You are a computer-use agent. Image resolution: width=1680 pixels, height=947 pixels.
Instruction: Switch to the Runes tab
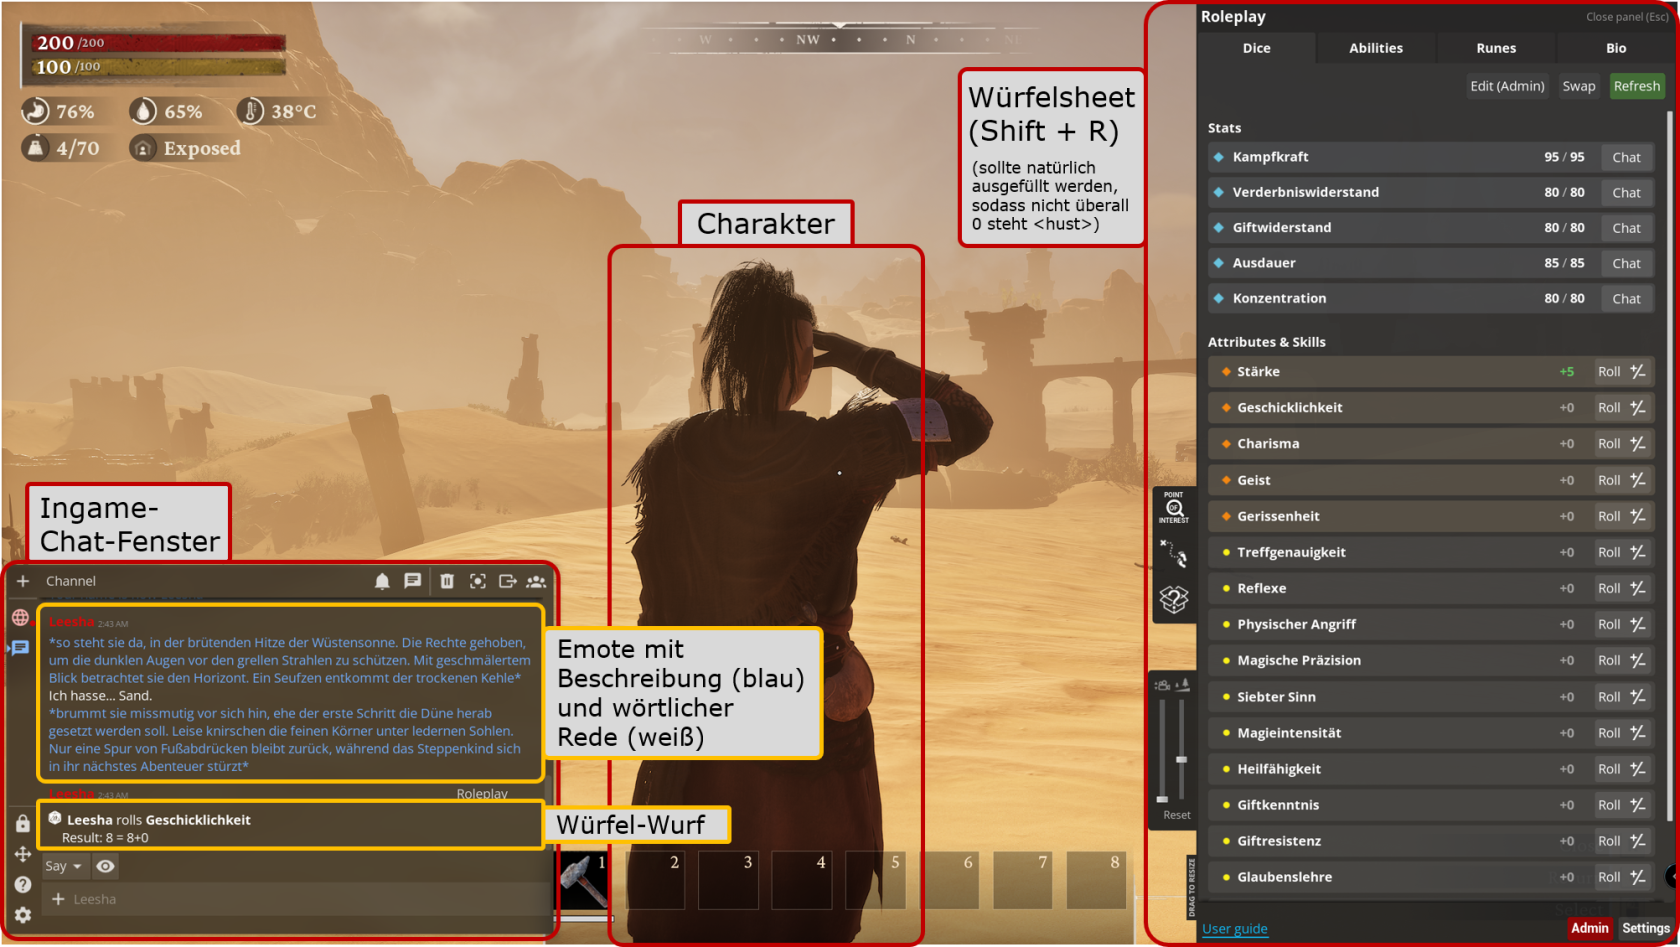(1496, 48)
